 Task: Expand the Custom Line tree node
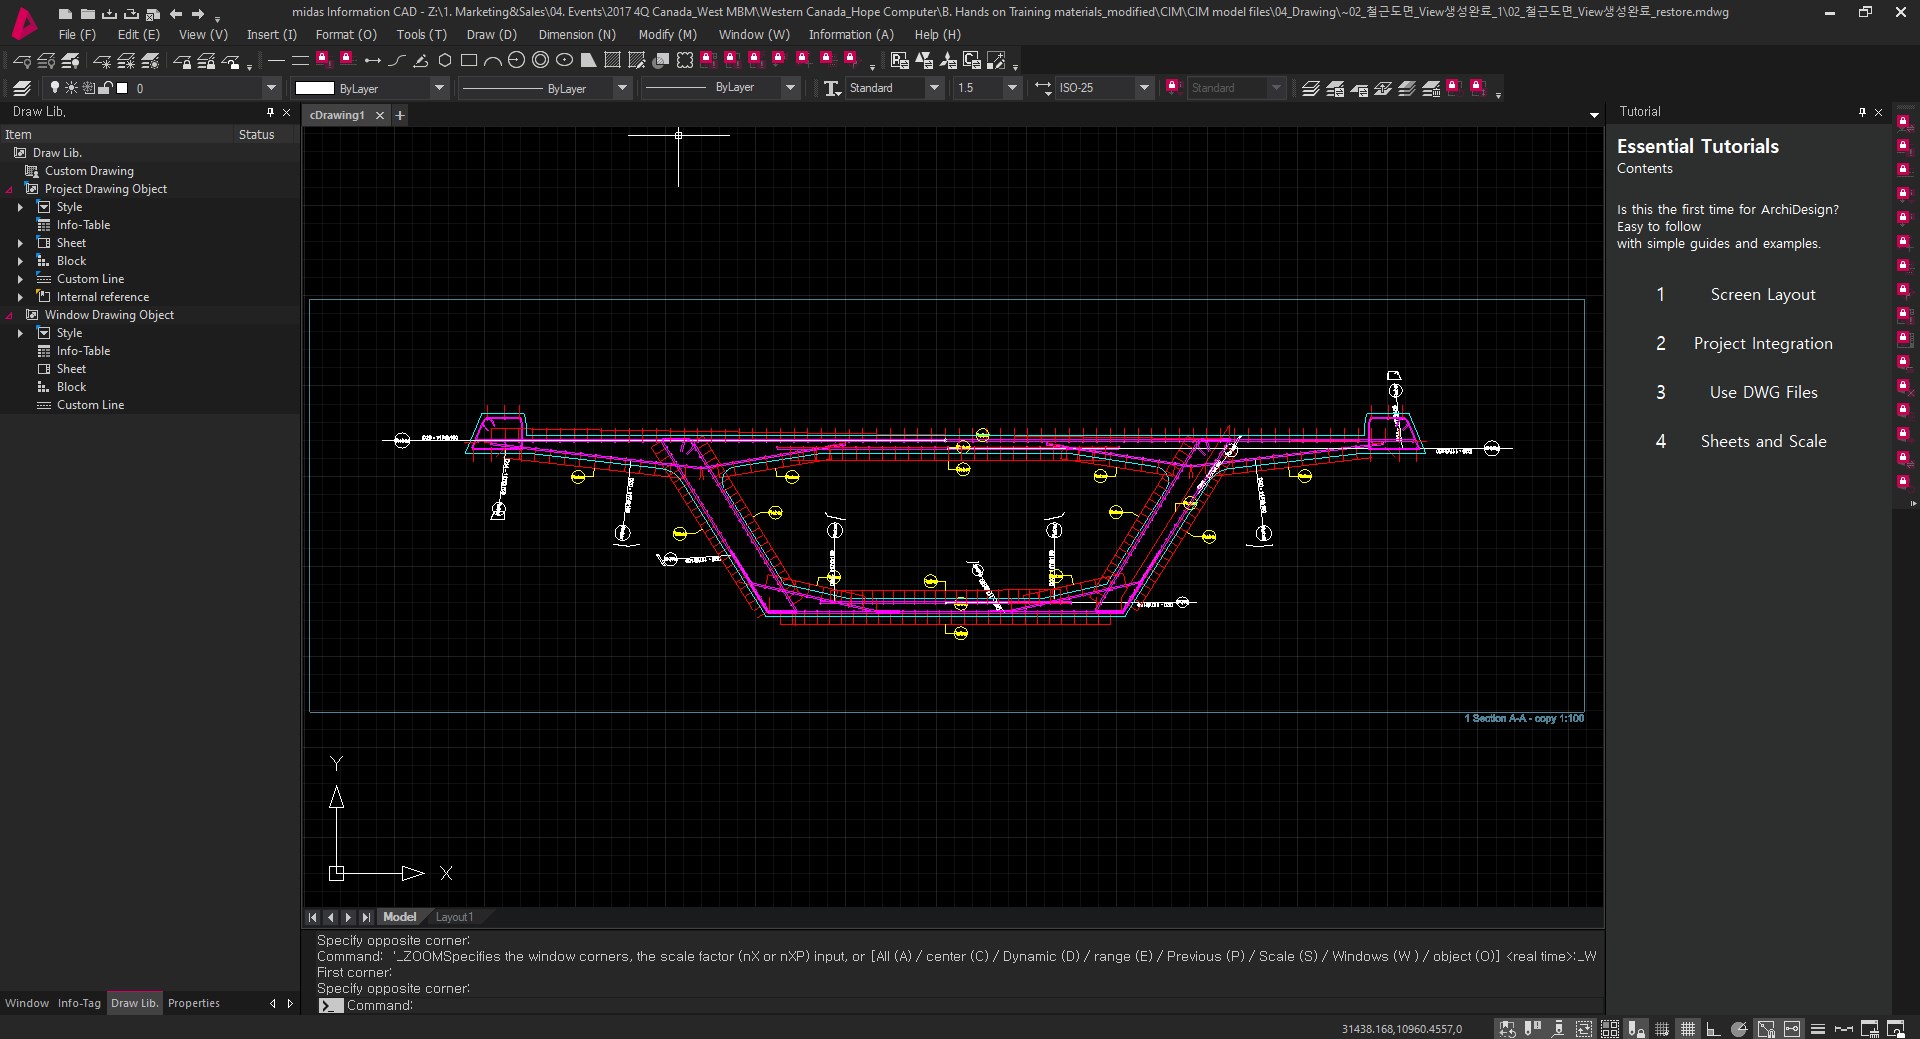[x=20, y=279]
